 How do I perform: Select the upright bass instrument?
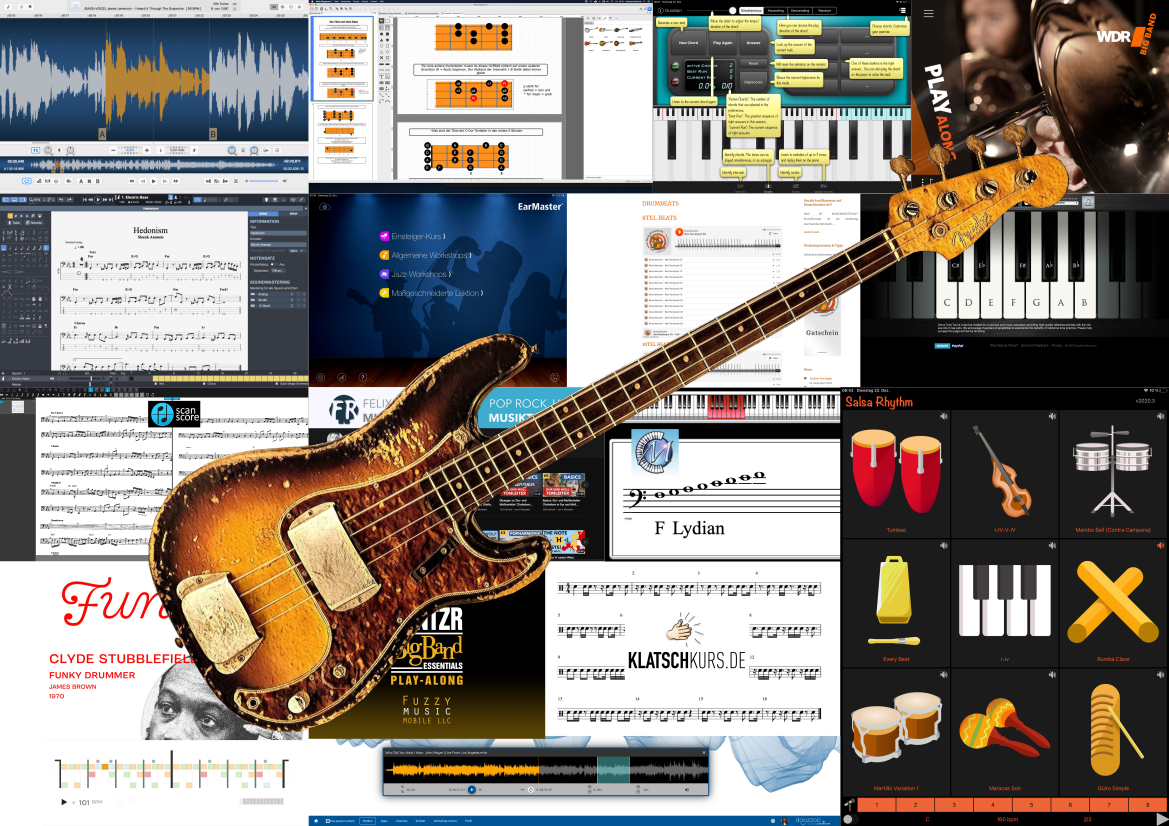click(x=1003, y=472)
